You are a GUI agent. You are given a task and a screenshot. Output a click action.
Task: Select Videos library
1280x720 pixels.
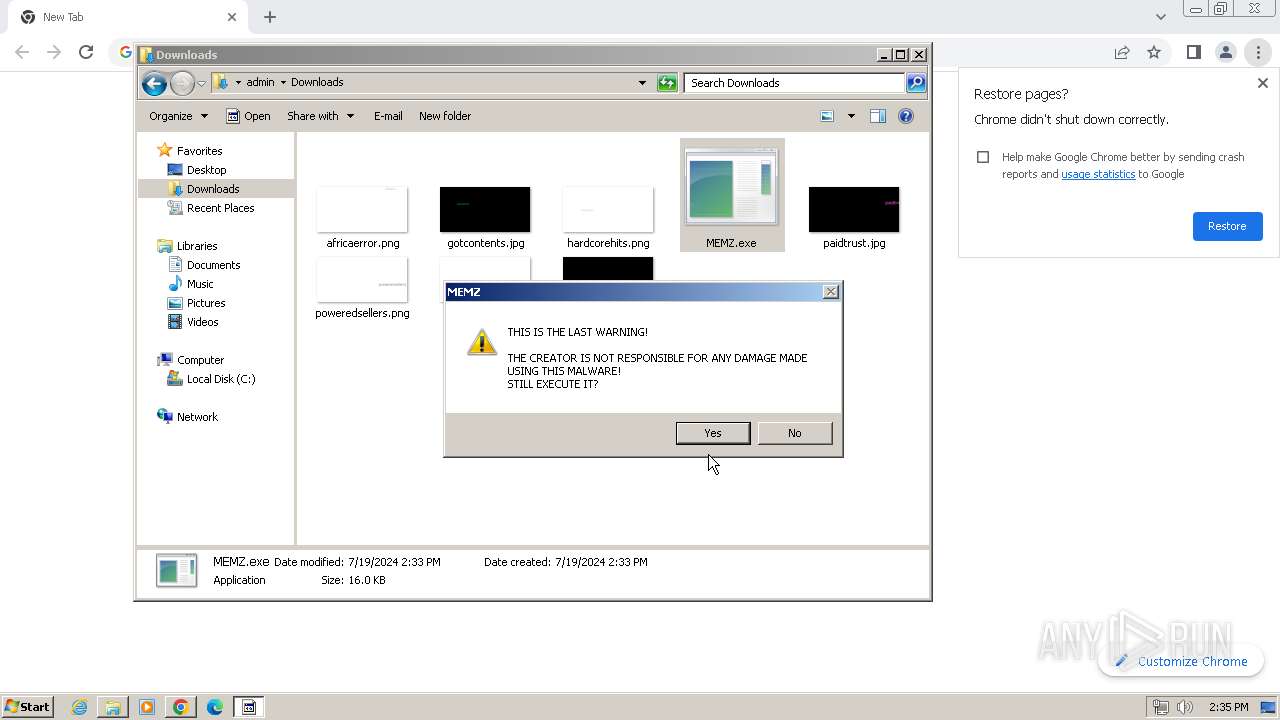point(202,322)
